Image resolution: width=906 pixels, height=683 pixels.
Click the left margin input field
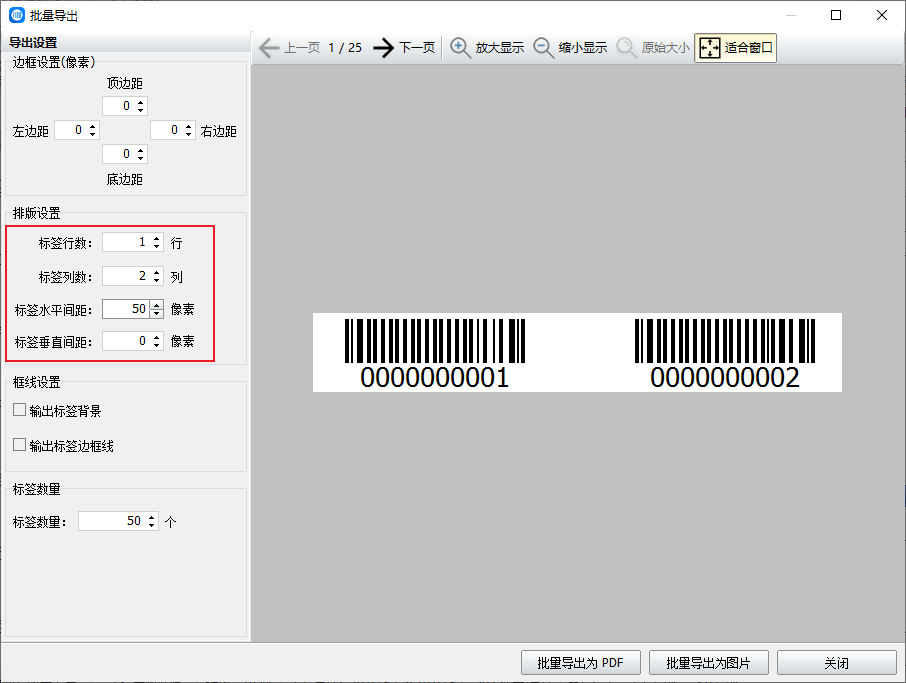pyautogui.click(x=70, y=130)
